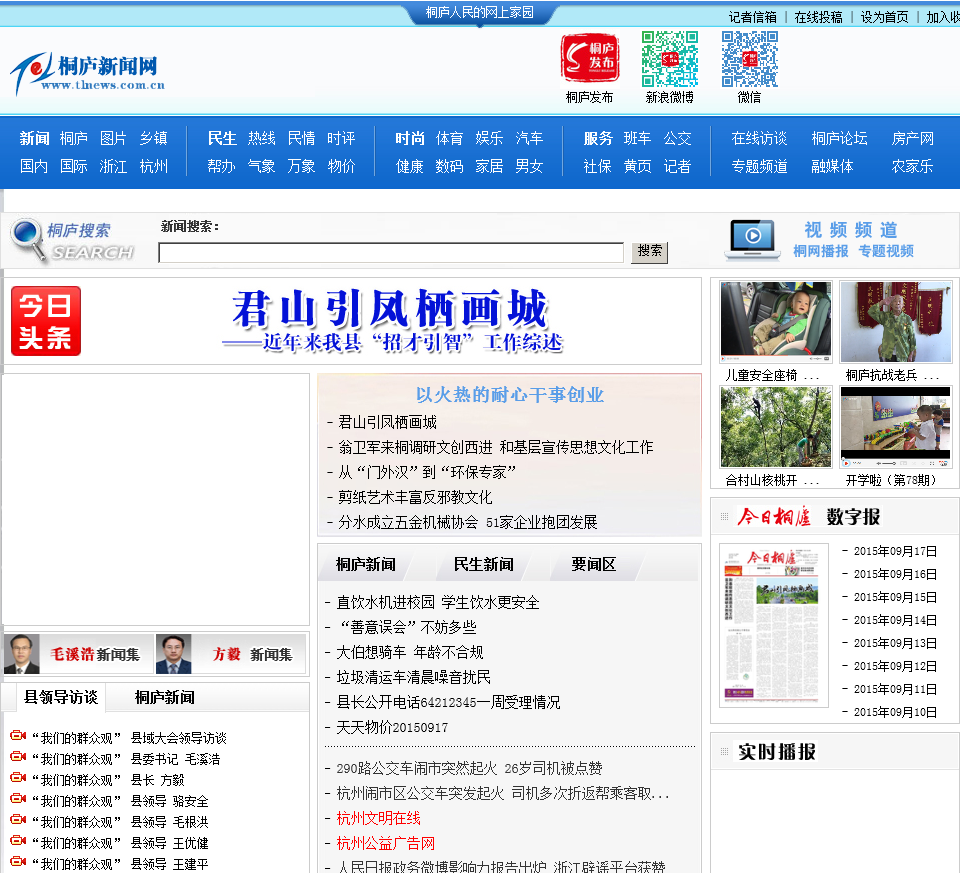Open 杭州公益广告网 red link
960x873 pixels.
click(386, 844)
